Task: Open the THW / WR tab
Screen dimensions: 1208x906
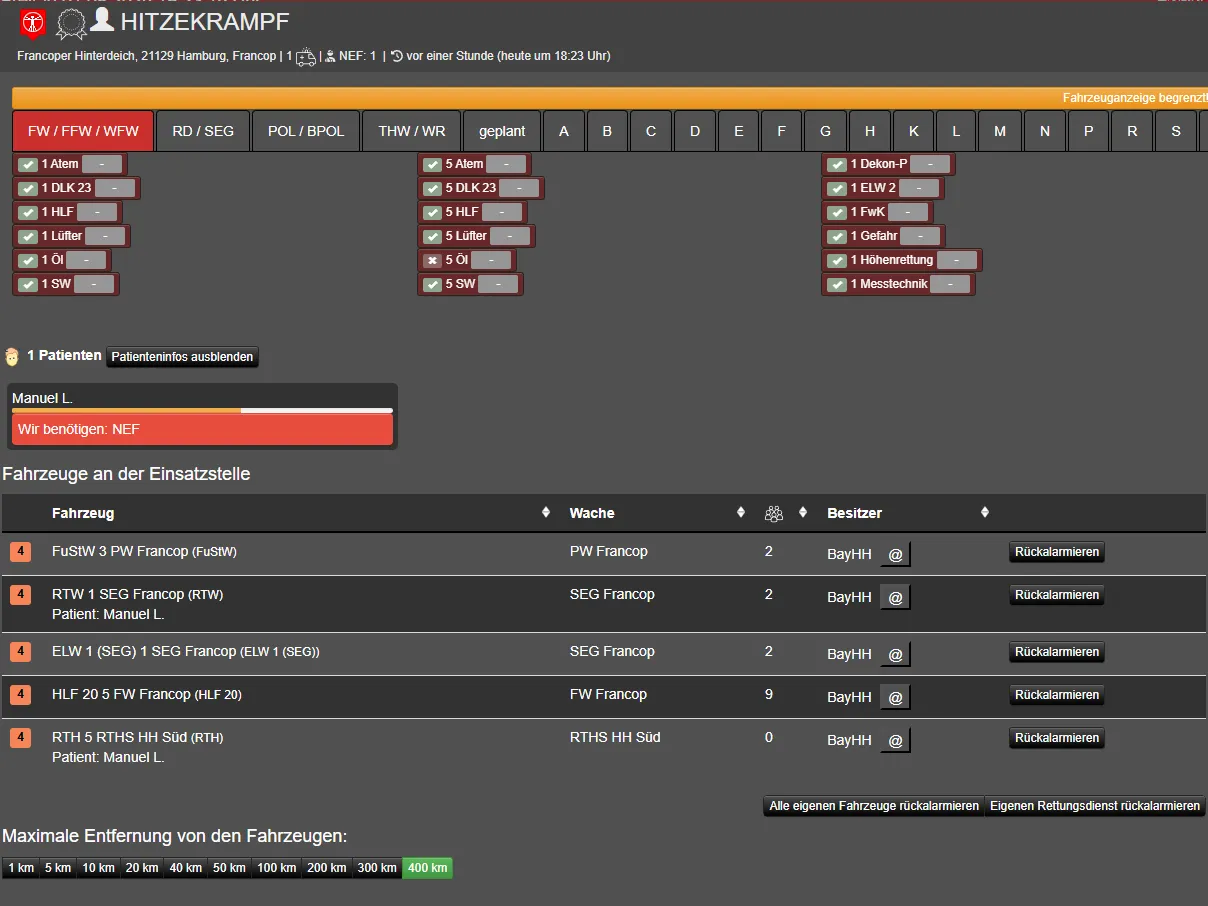Action: pos(412,131)
